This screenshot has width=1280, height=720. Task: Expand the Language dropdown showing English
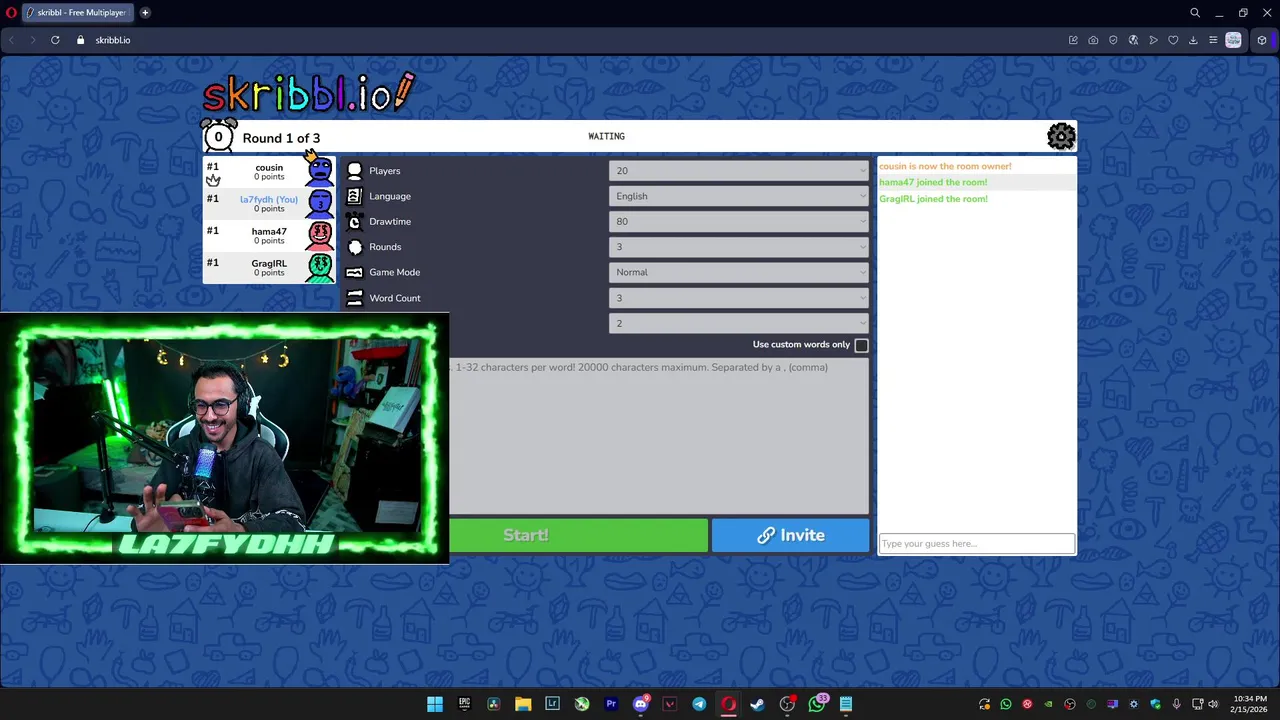pos(739,196)
